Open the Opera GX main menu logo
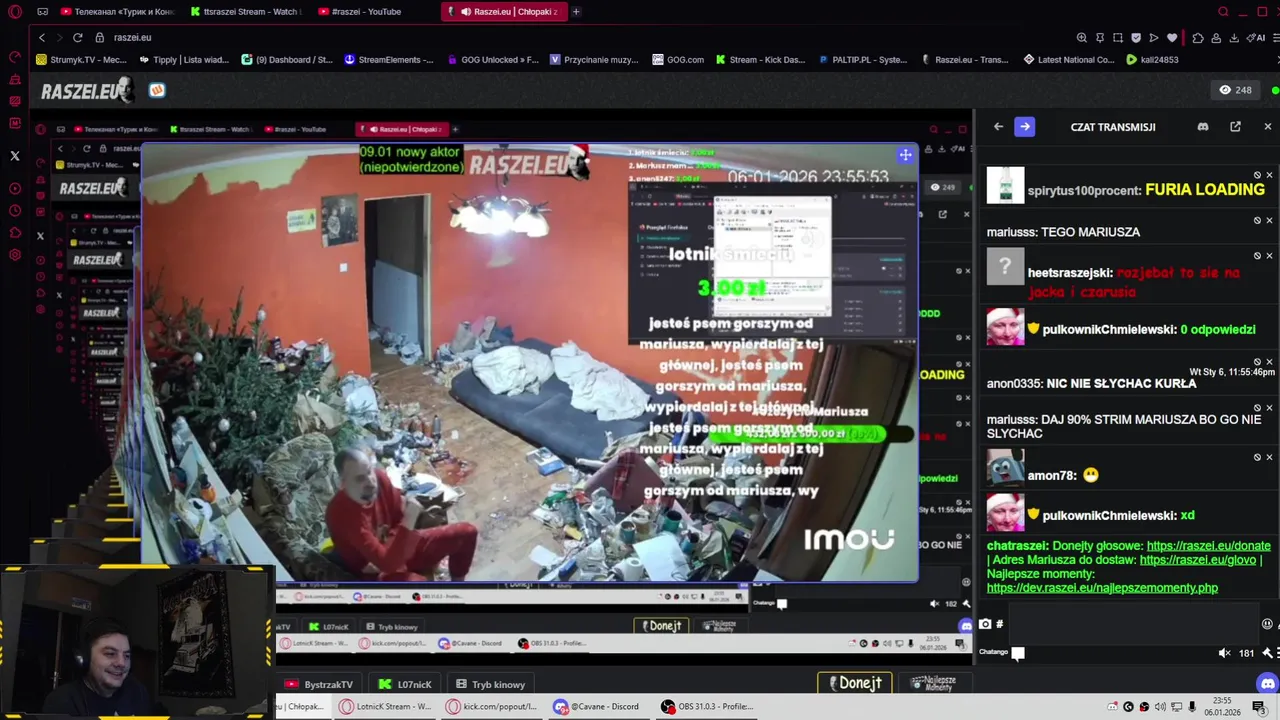 15,12
